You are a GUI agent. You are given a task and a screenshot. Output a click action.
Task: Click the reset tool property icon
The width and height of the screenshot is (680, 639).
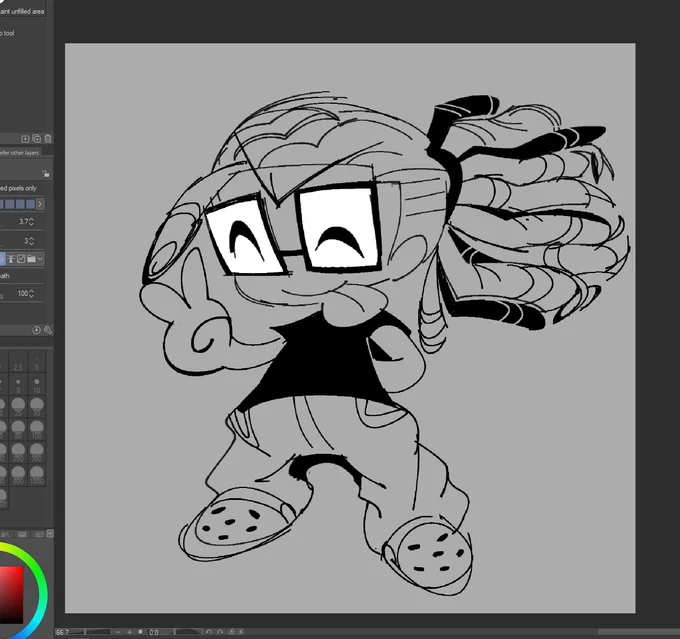click(36, 330)
